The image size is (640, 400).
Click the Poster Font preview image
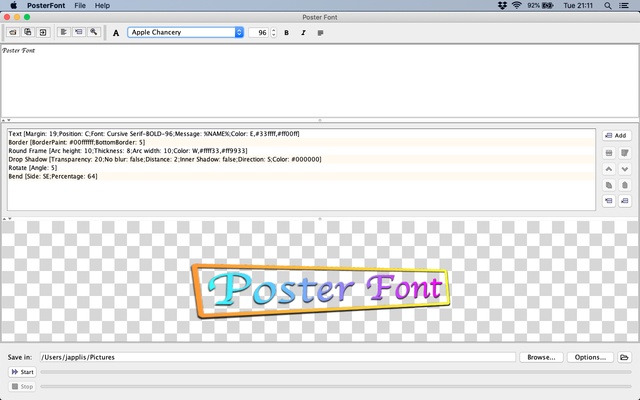[321, 291]
